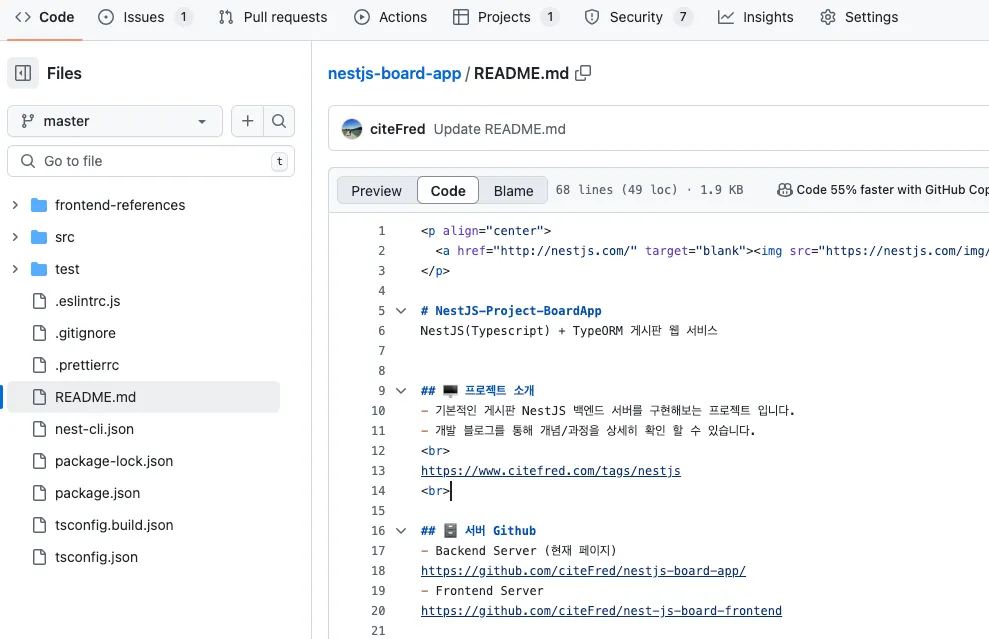This screenshot has height=639, width=989.
Task: Click the 'Backend Server (현재 페이지)' line
Action: (x=518, y=551)
